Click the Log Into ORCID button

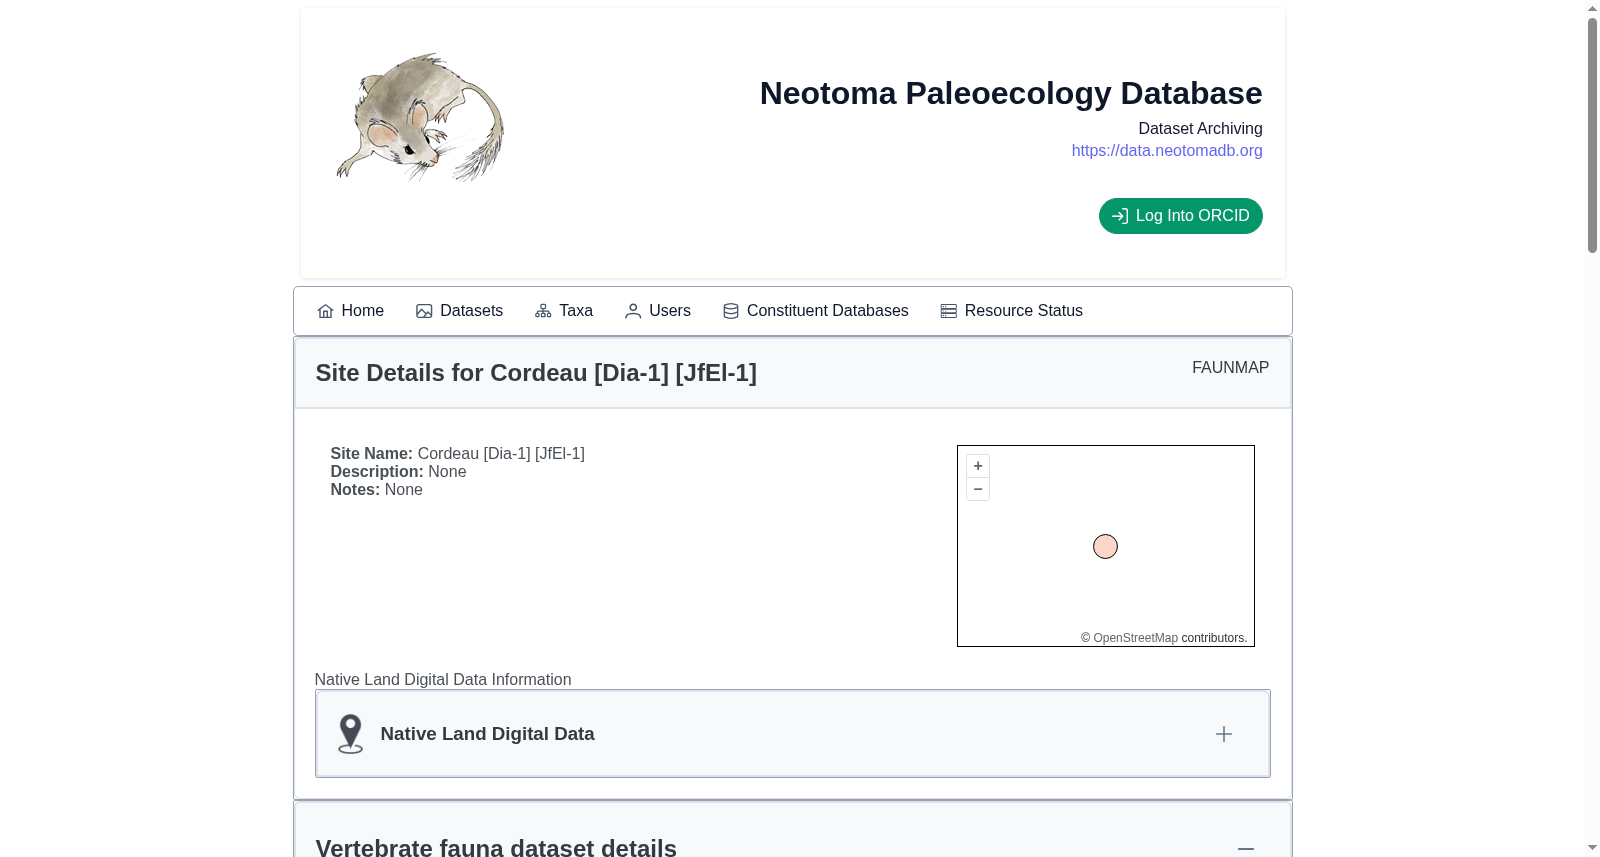1180,216
